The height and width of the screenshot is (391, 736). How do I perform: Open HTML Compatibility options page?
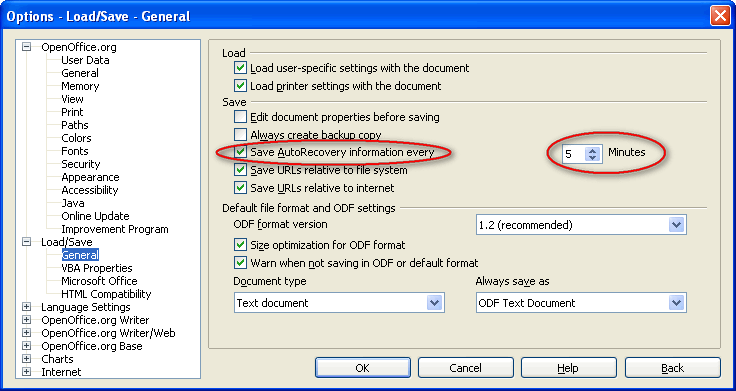106,294
